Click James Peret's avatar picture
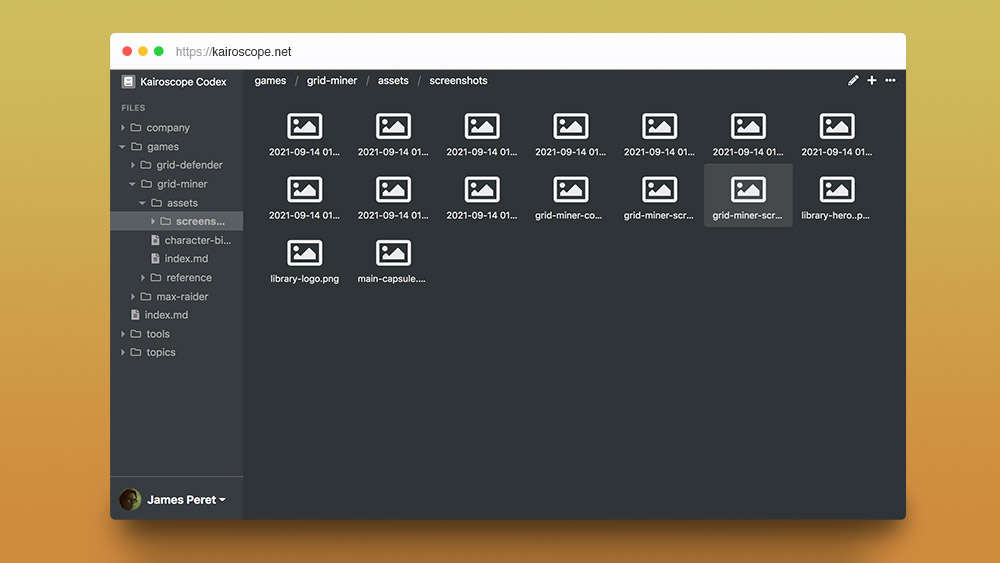Viewport: 1000px width, 563px height. pyautogui.click(x=130, y=499)
